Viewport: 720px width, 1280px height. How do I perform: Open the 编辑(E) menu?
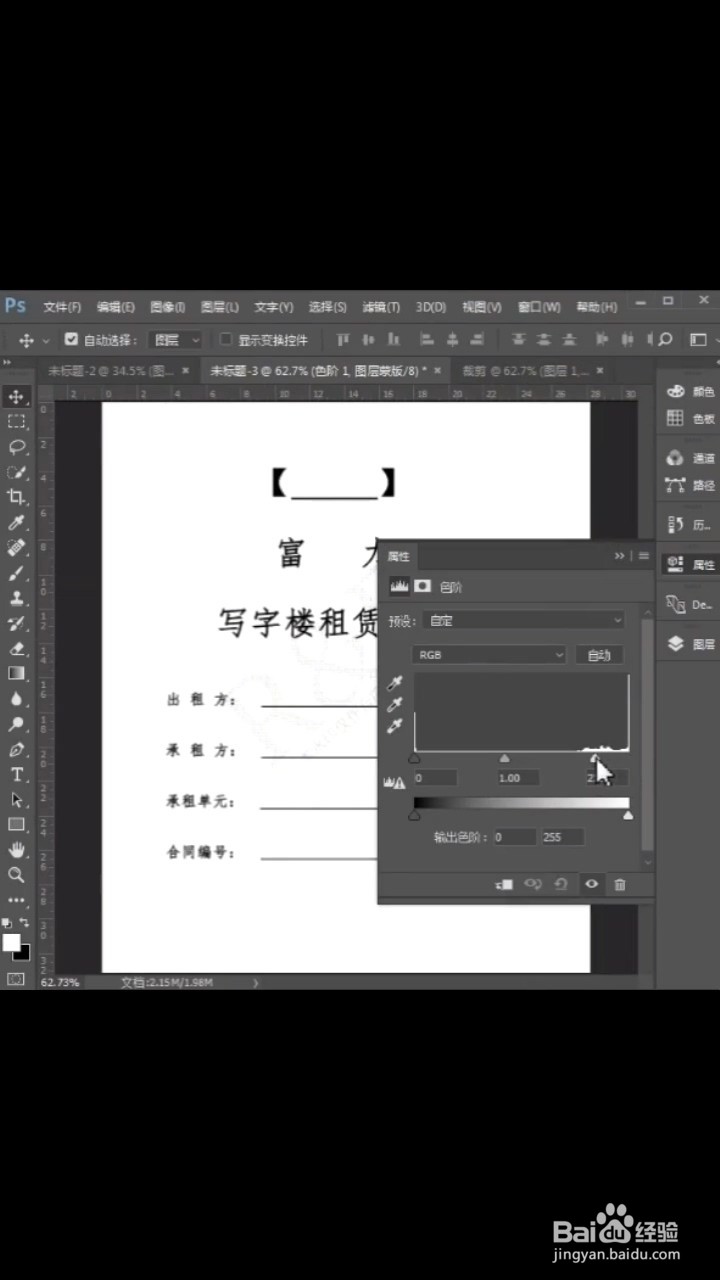tap(115, 307)
